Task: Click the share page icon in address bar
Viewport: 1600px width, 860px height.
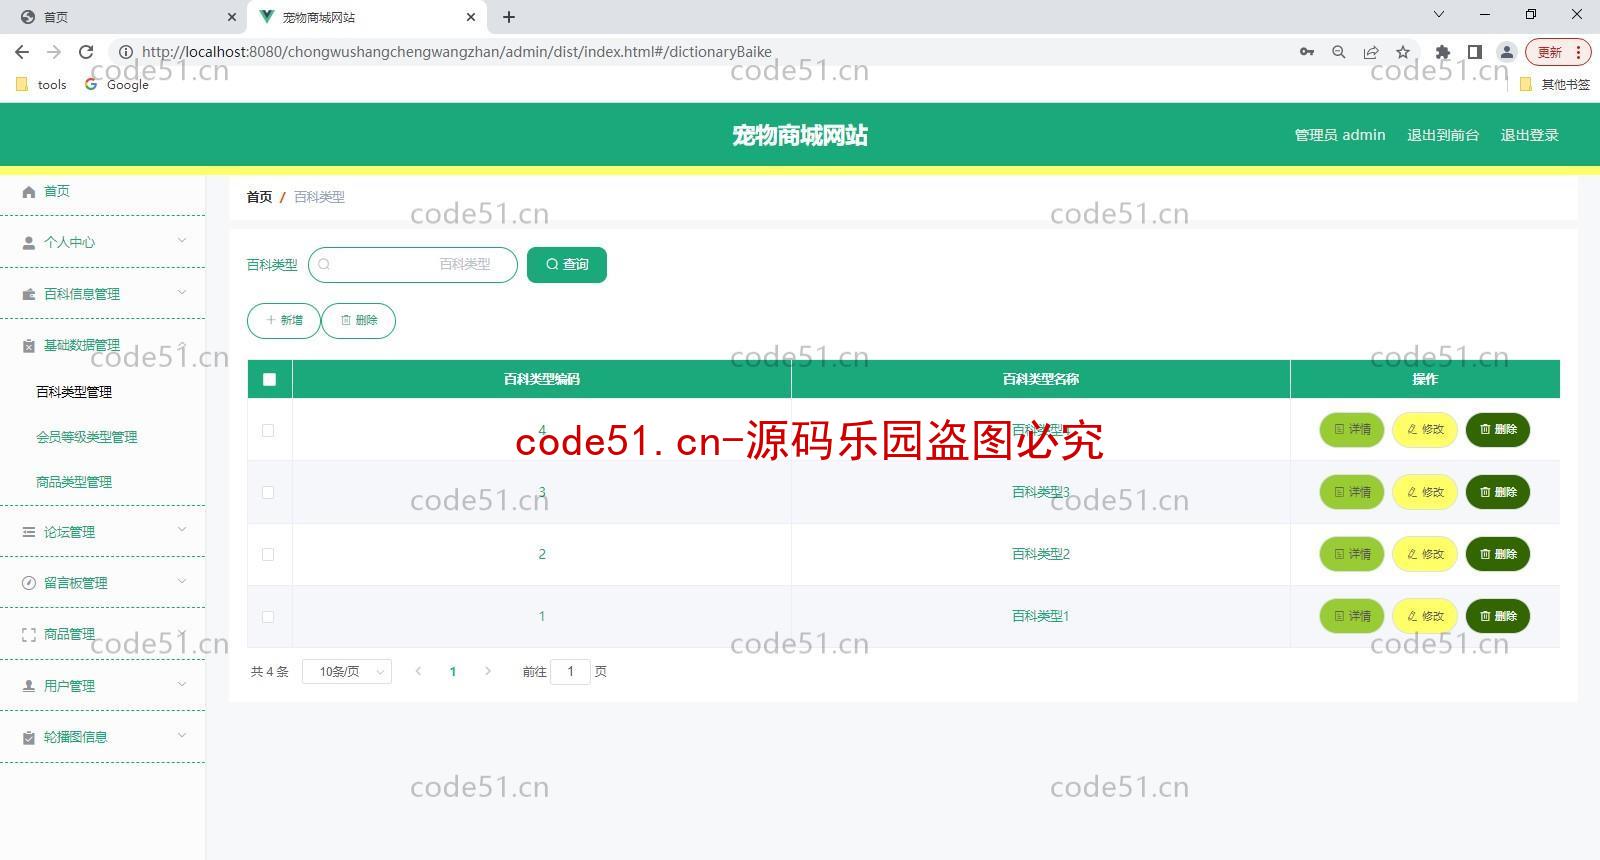Action: coord(1371,52)
